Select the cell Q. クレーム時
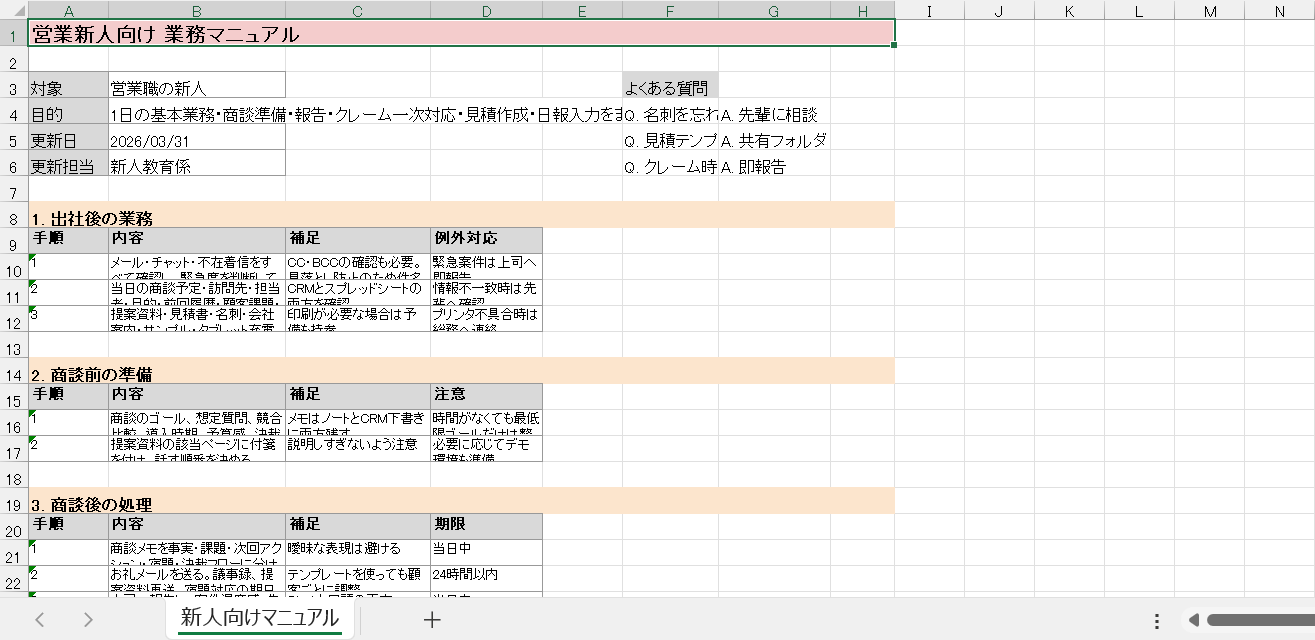 coord(670,163)
